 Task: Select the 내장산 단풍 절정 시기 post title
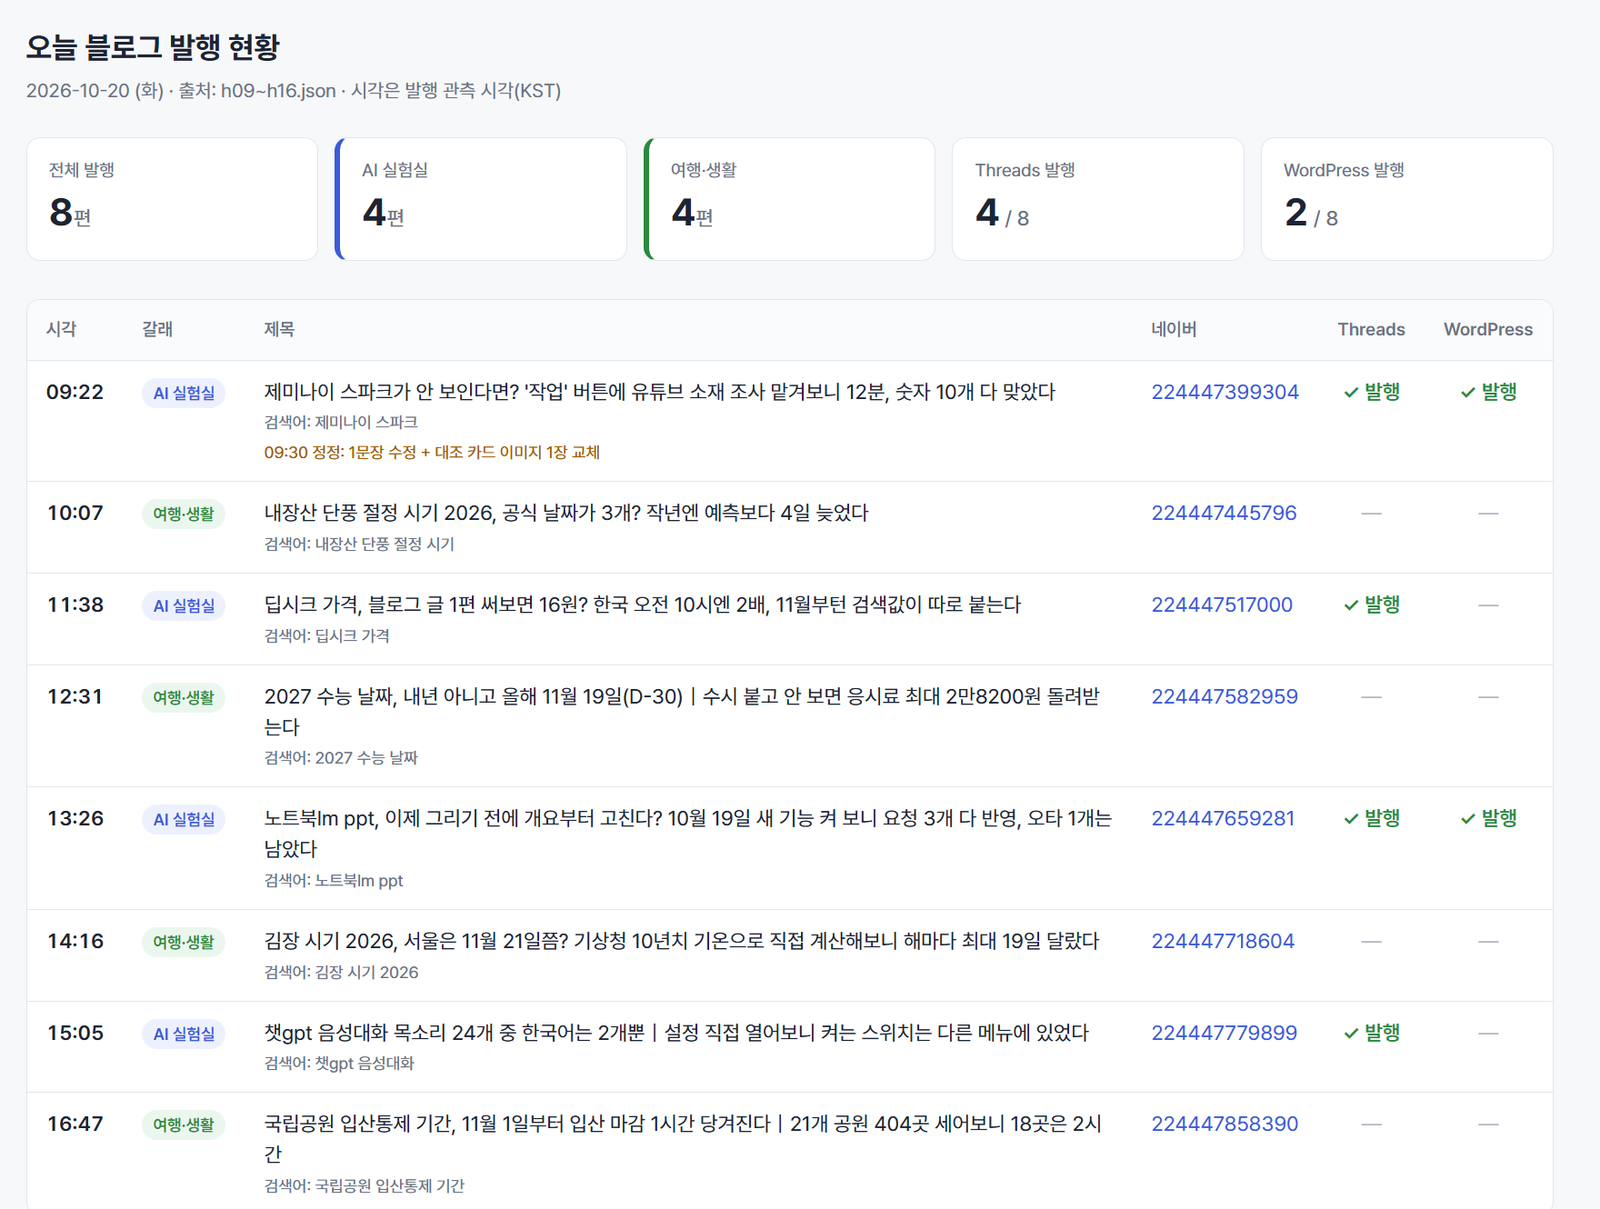pos(566,513)
